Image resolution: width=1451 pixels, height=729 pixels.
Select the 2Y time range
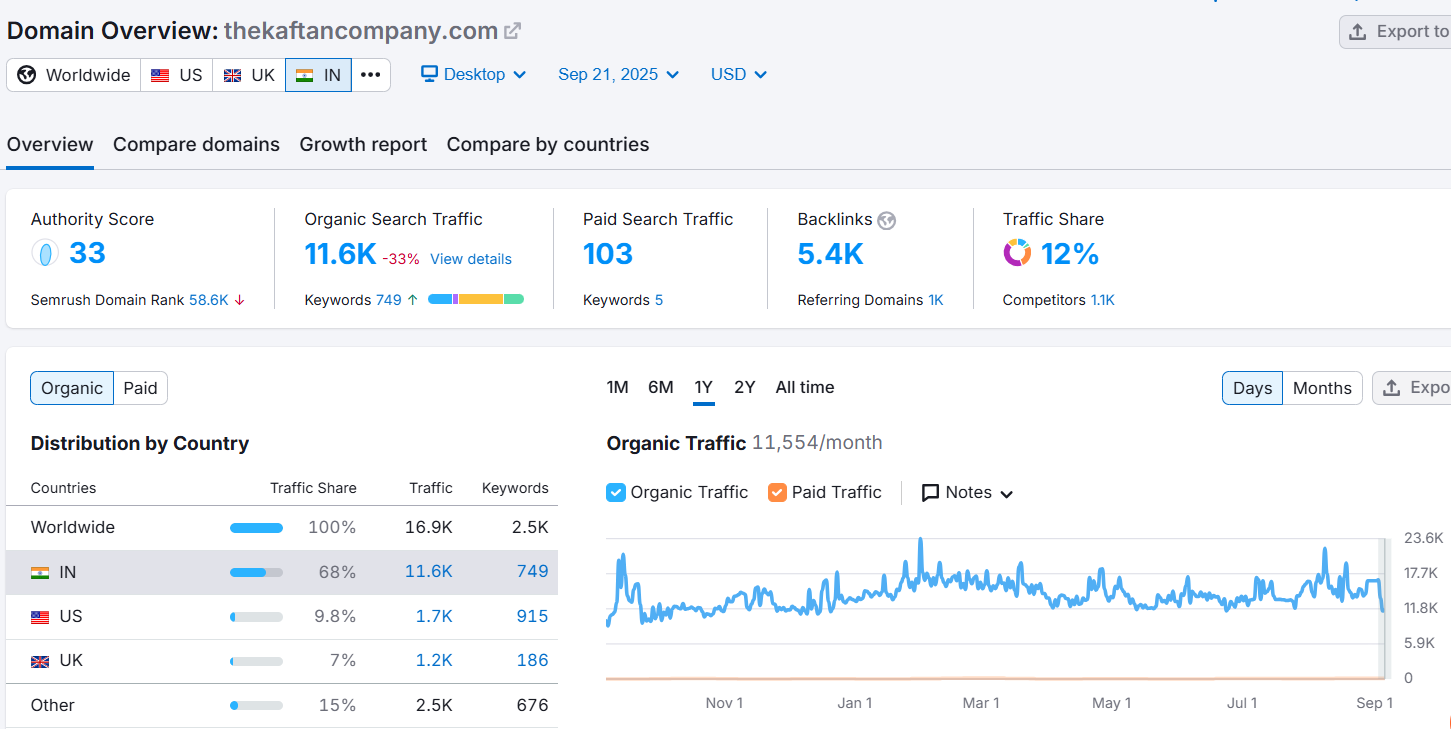point(745,387)
